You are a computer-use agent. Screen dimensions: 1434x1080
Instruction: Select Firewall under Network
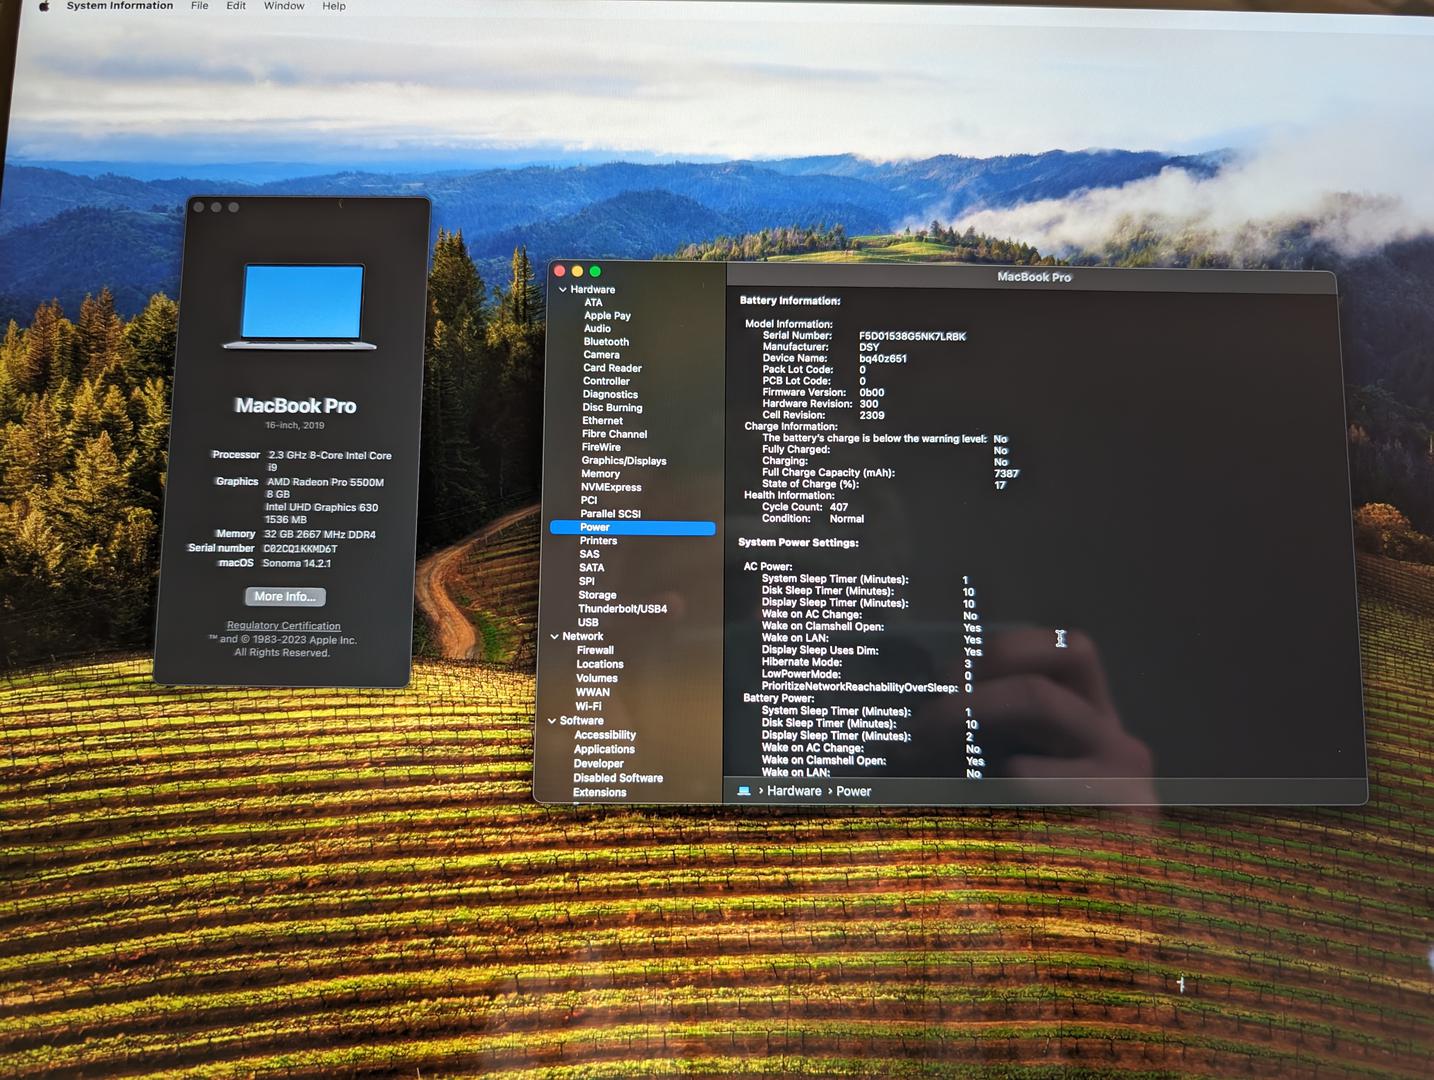tap(595, 651)
